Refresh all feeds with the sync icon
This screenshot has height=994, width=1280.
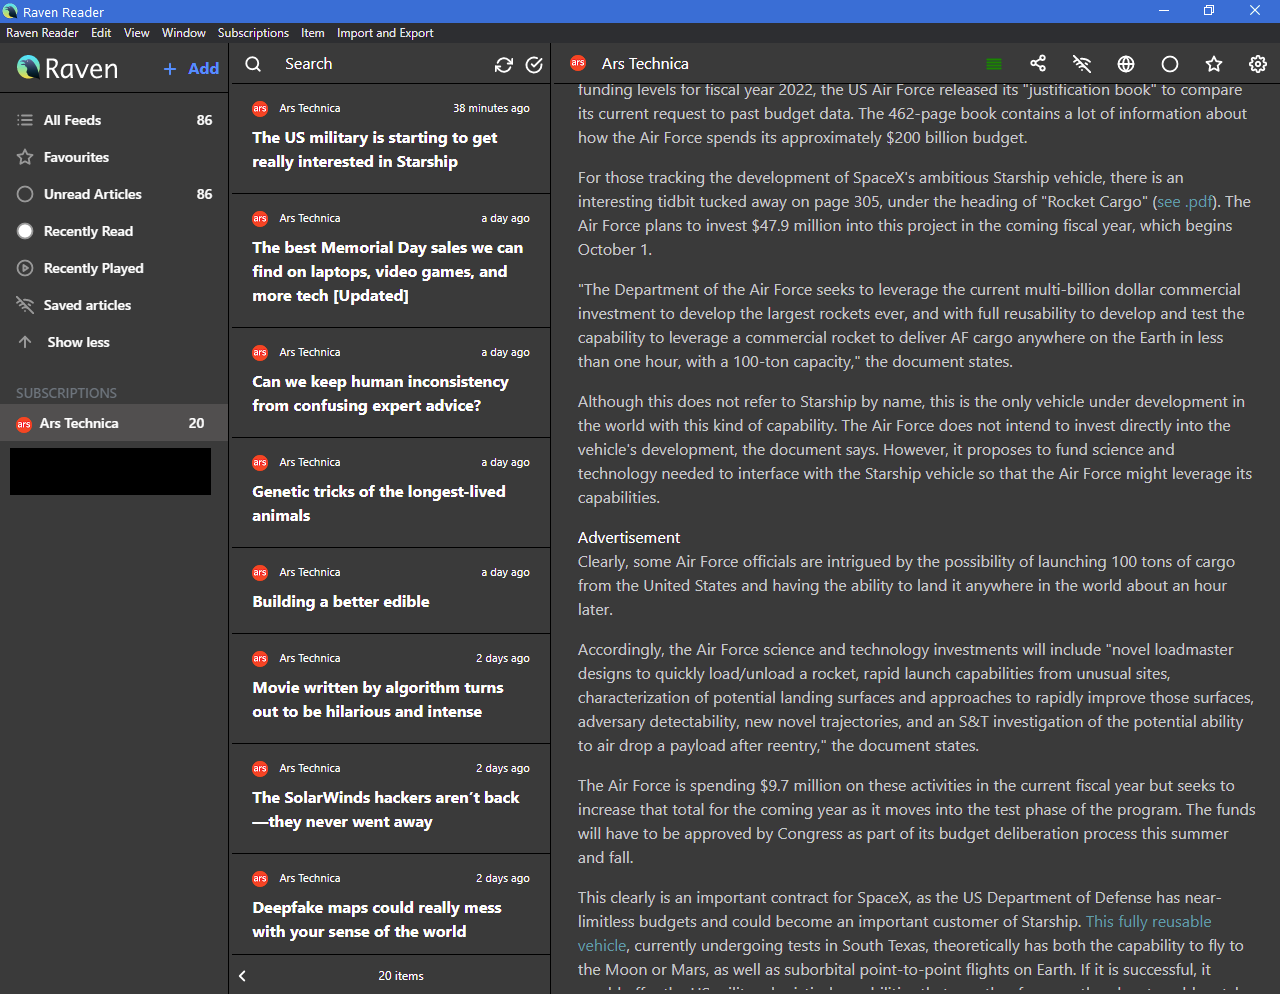coord(503,64)
